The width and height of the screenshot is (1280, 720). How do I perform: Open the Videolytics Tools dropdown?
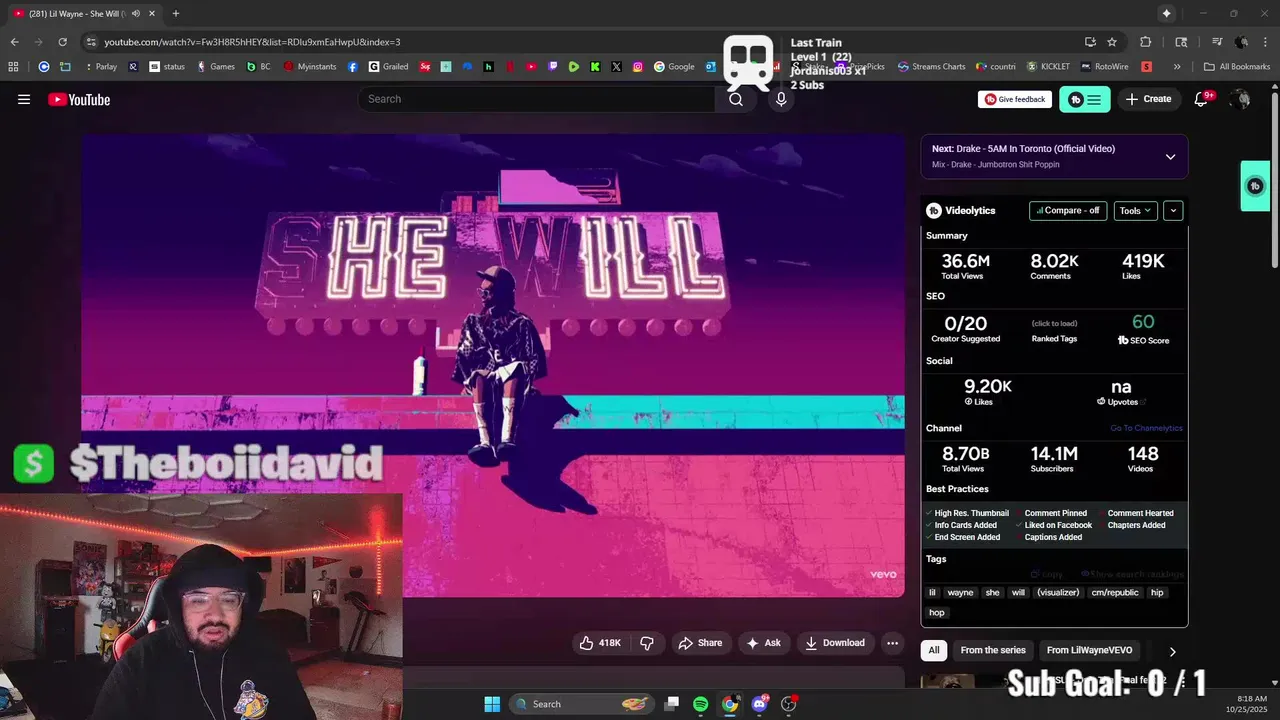tap(1135, 211)
